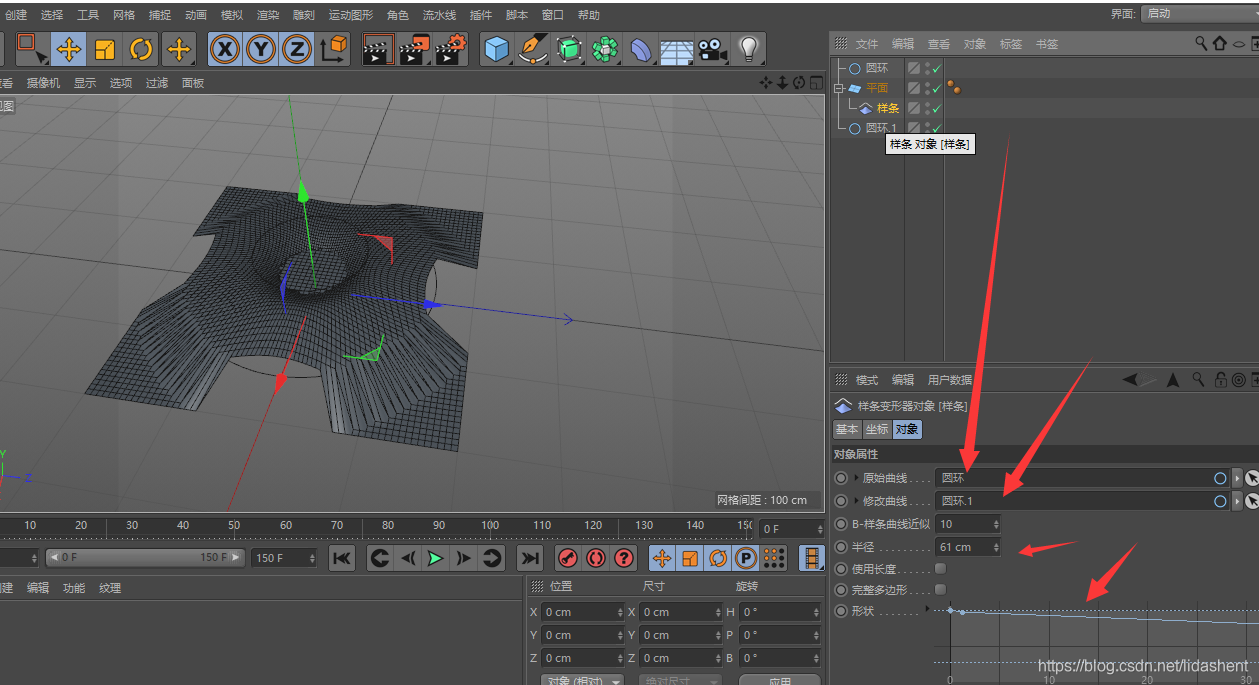
Task: Click the Cube primitive icon
Action: [x=496, y=49]
